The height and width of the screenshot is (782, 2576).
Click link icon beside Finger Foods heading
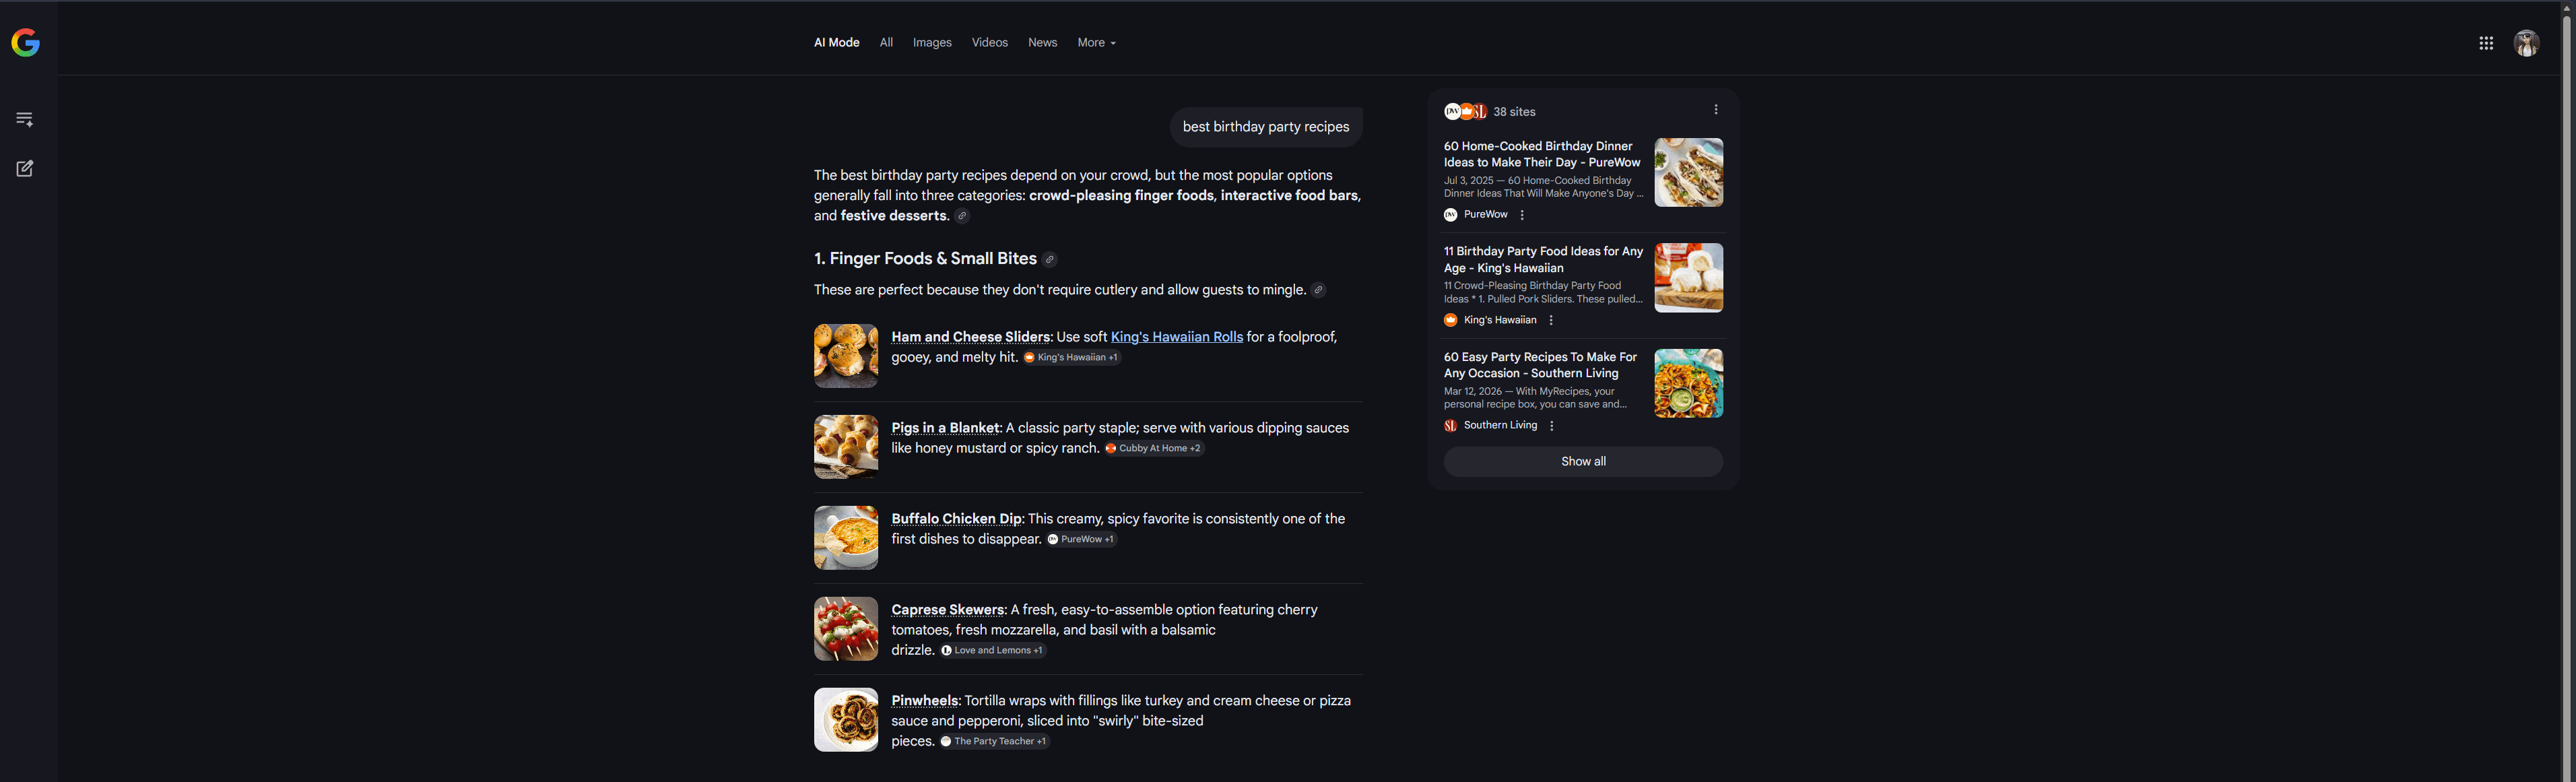point(1049,260)
